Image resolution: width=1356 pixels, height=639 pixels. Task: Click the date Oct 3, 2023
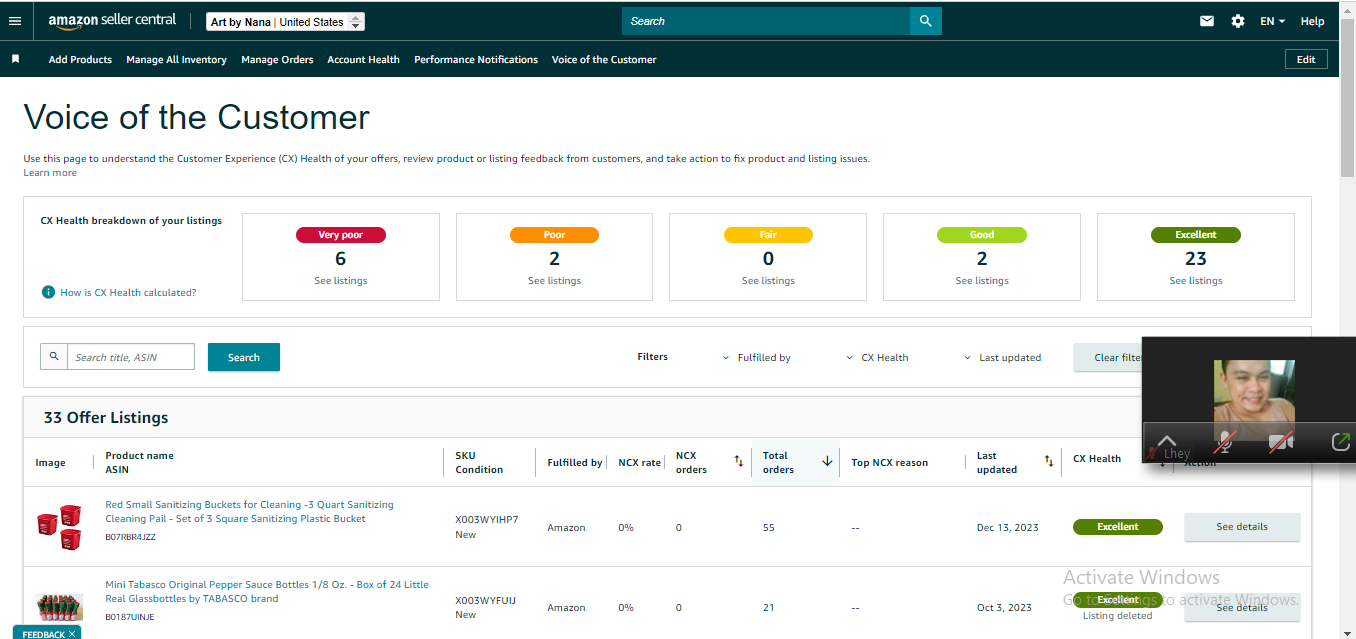1004,607
